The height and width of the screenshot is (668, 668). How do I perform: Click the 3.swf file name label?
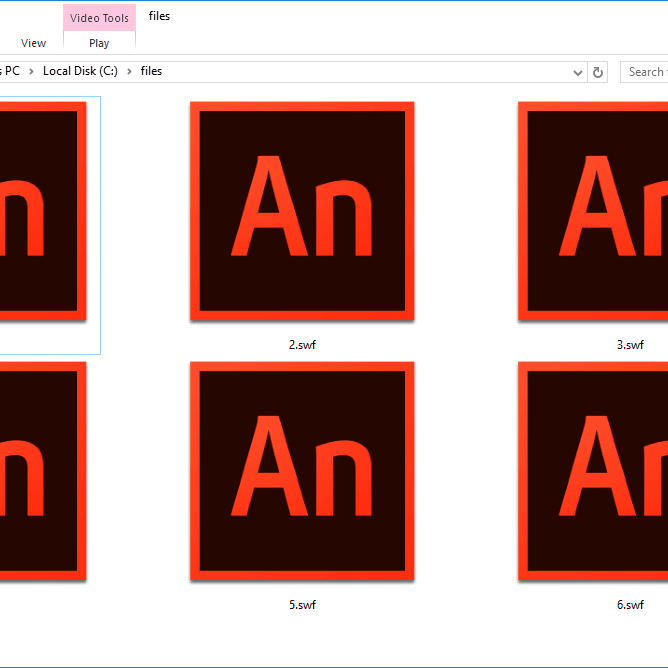pos(630,345)
